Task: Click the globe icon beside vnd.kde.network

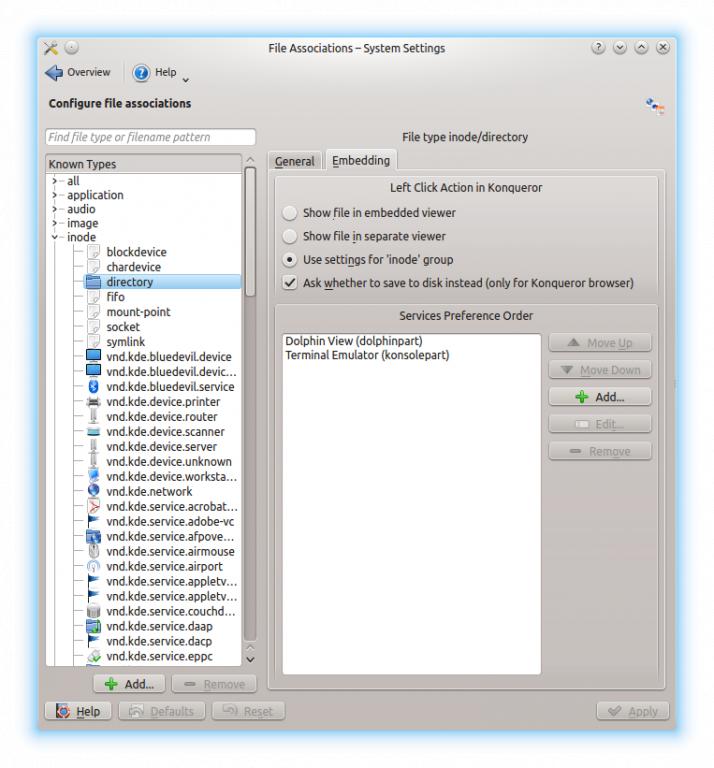Action: click(x=93, y=491)
